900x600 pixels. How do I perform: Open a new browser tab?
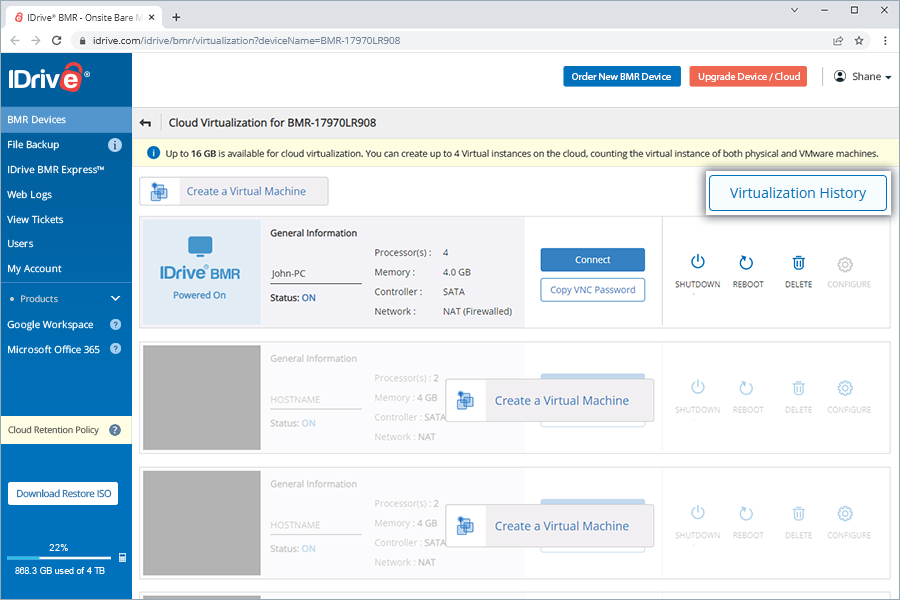177,17
